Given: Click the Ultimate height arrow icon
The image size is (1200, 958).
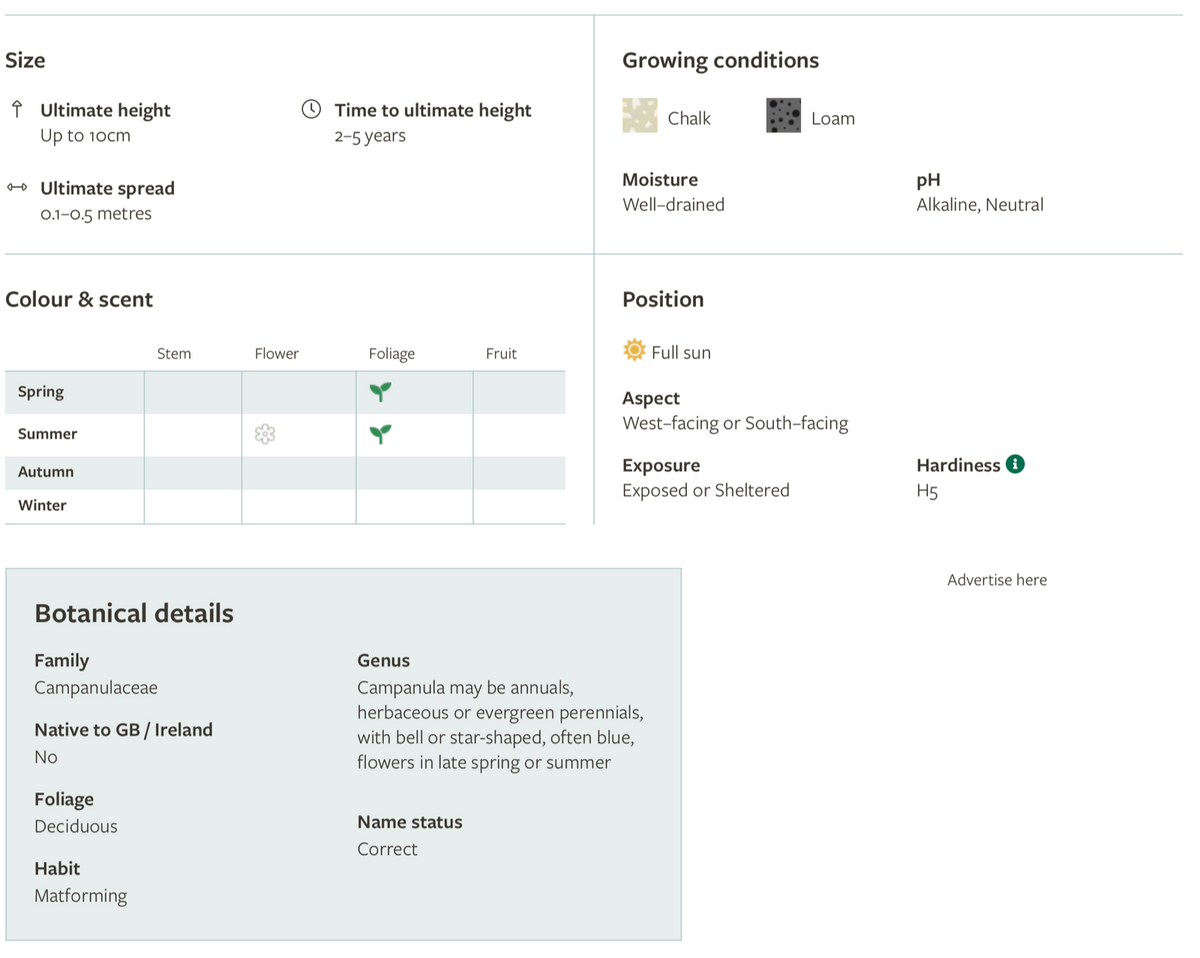Looking at the screenshot, I should [x=17, y=109].
